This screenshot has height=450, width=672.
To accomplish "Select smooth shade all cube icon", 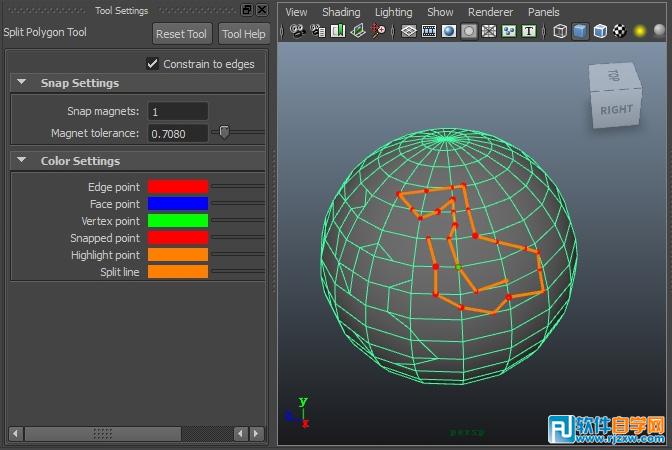I will (580, 31).
